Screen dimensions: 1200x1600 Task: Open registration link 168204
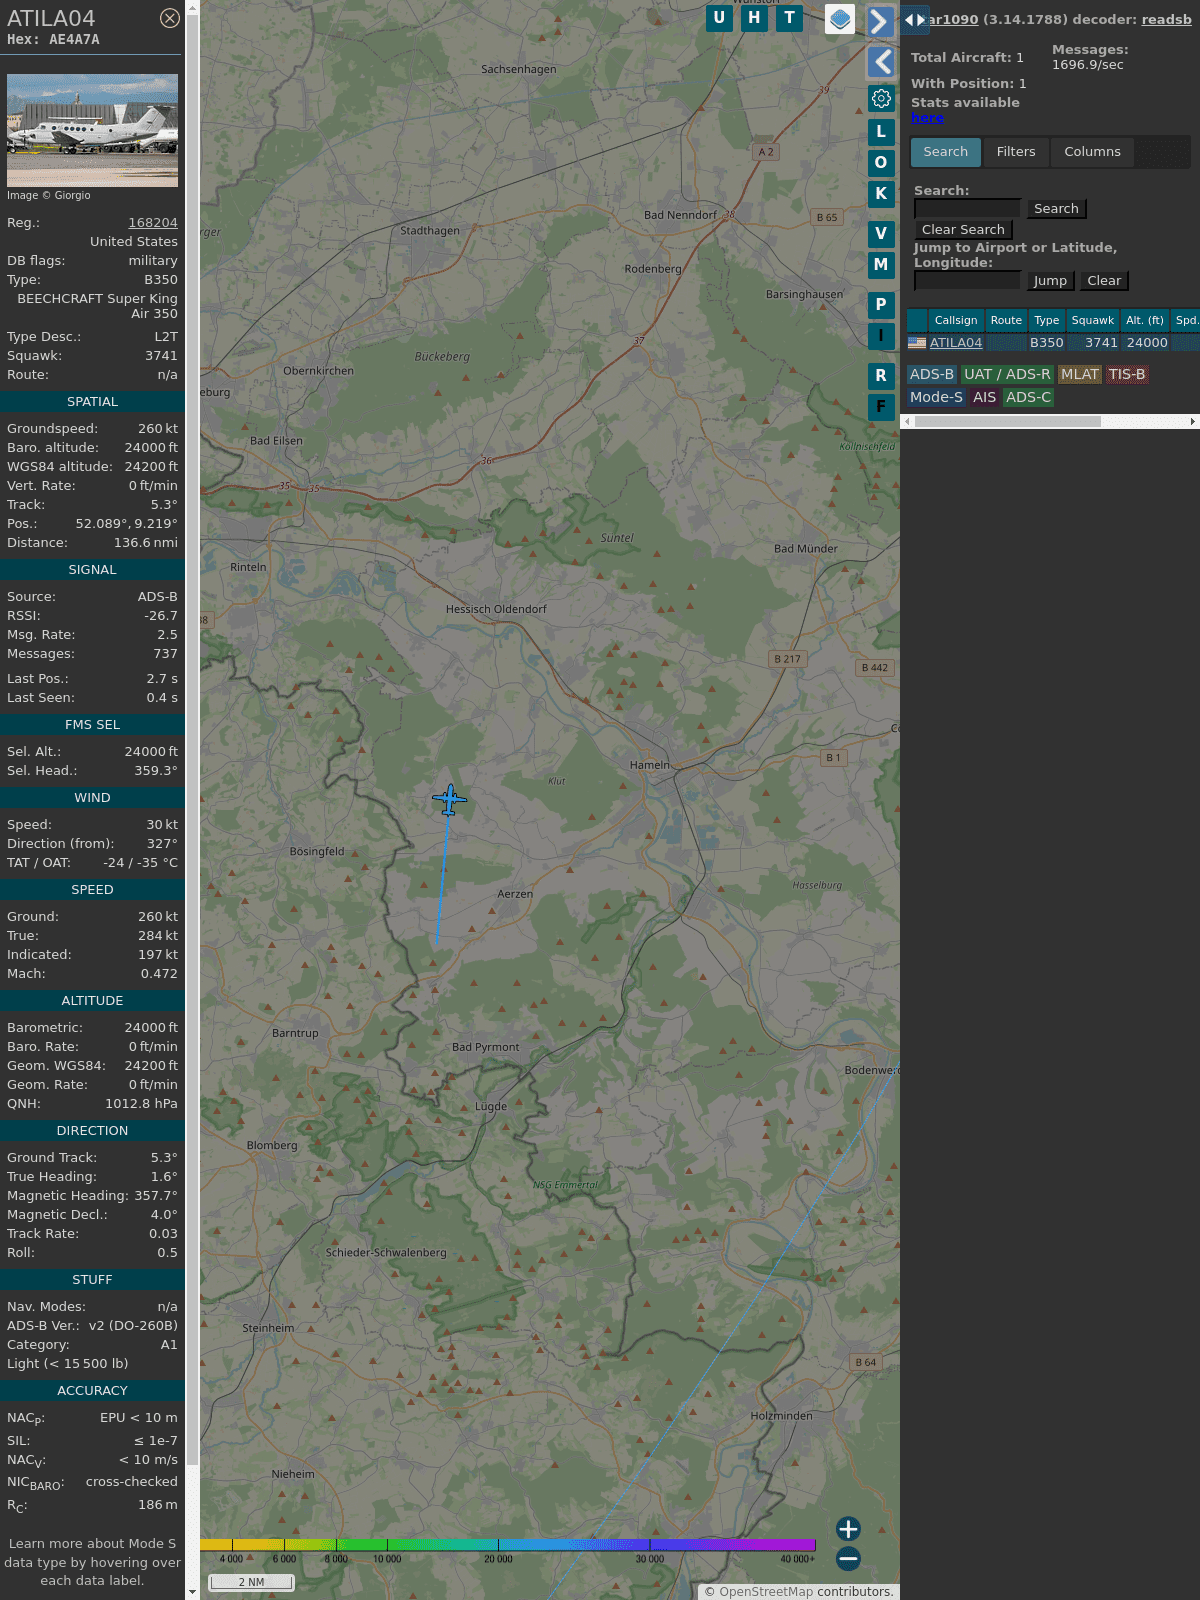(x=153, y=223)
